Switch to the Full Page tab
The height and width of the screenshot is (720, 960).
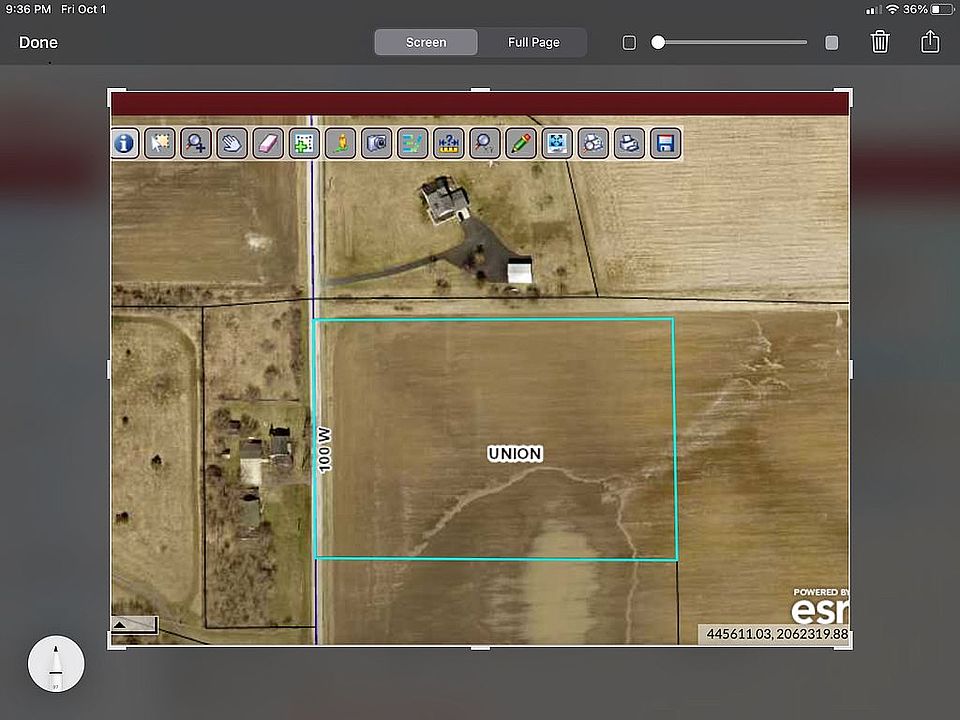(x=533, y=42)
